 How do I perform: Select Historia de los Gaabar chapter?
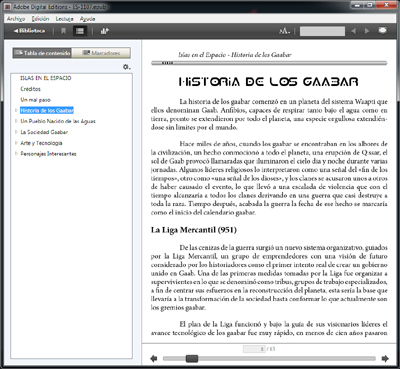tap(47, 110)
